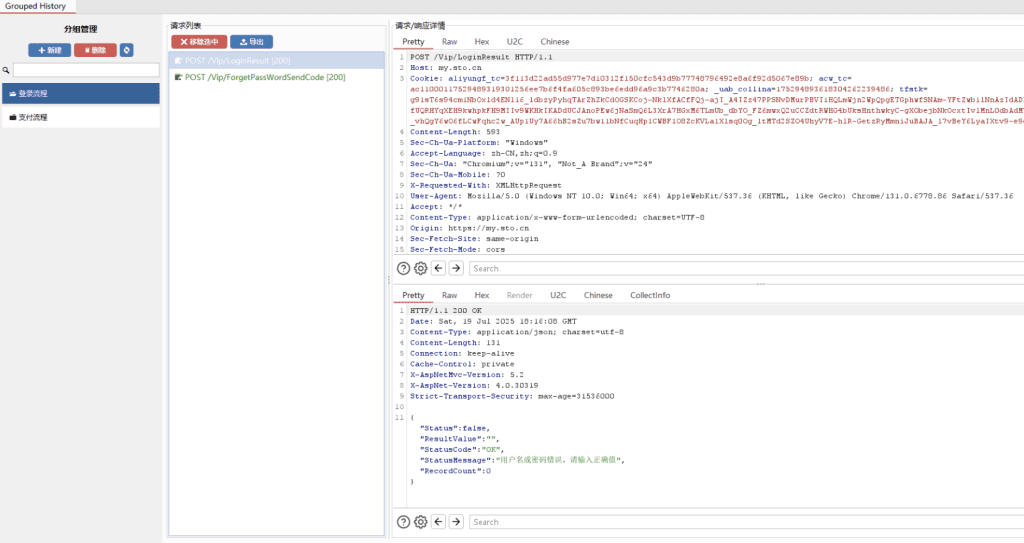The image size is (1024, 543).
Task: Click the "Cache-Control: private" line
Action: click(462, 365)
